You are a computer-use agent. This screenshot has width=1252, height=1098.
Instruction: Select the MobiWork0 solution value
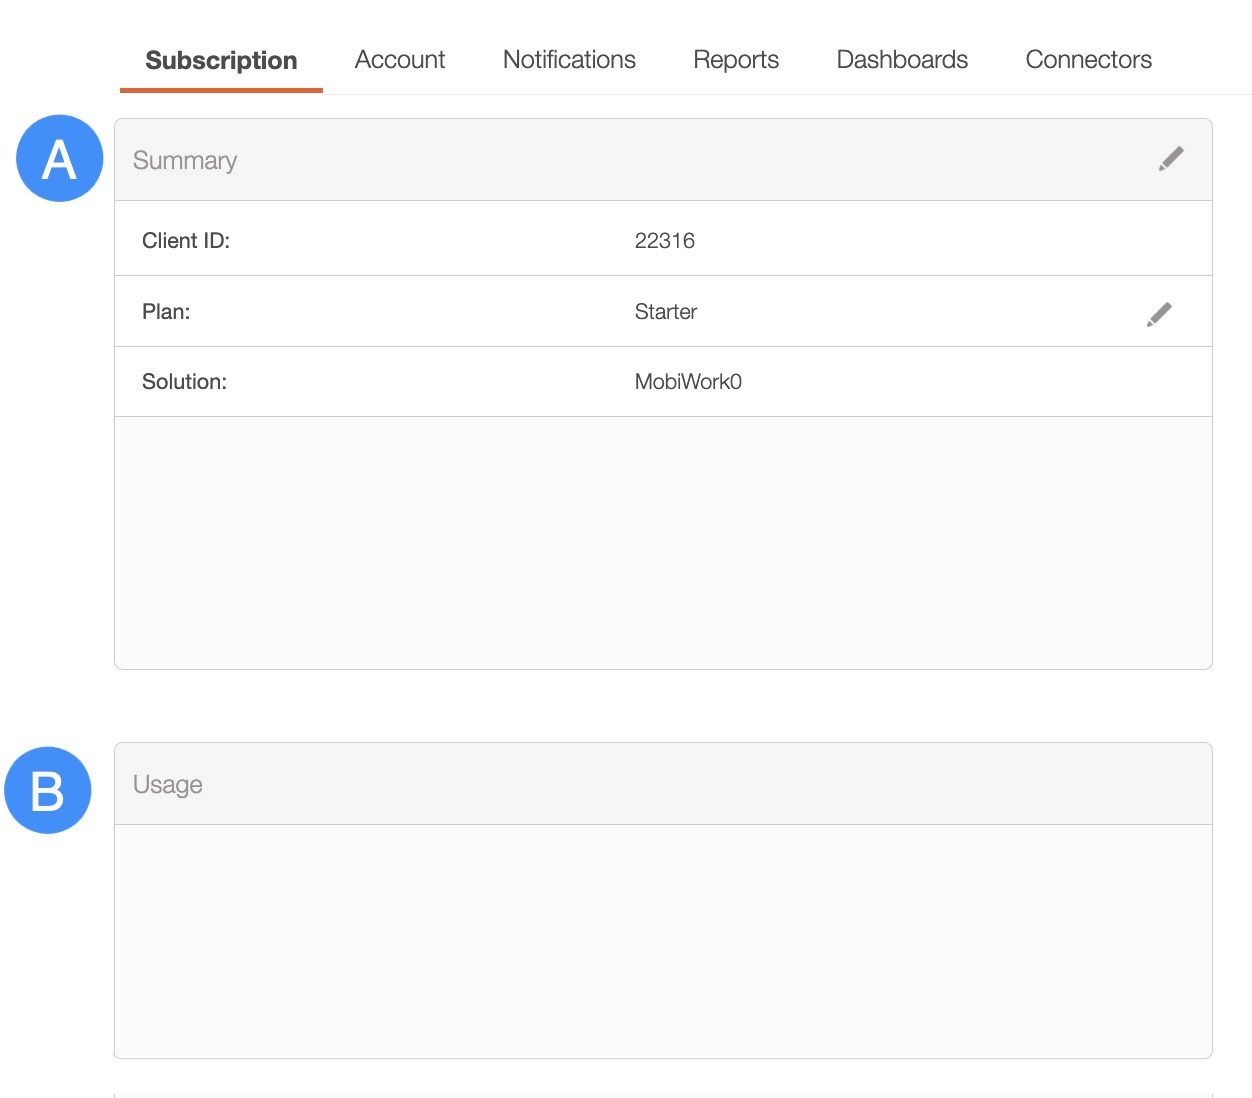tap(688, 382)
